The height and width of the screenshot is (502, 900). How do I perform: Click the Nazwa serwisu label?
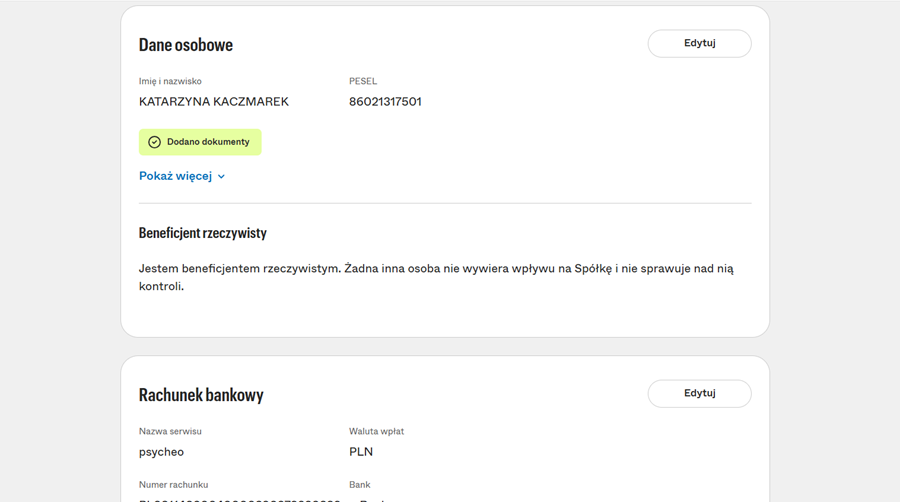point(170,431)
